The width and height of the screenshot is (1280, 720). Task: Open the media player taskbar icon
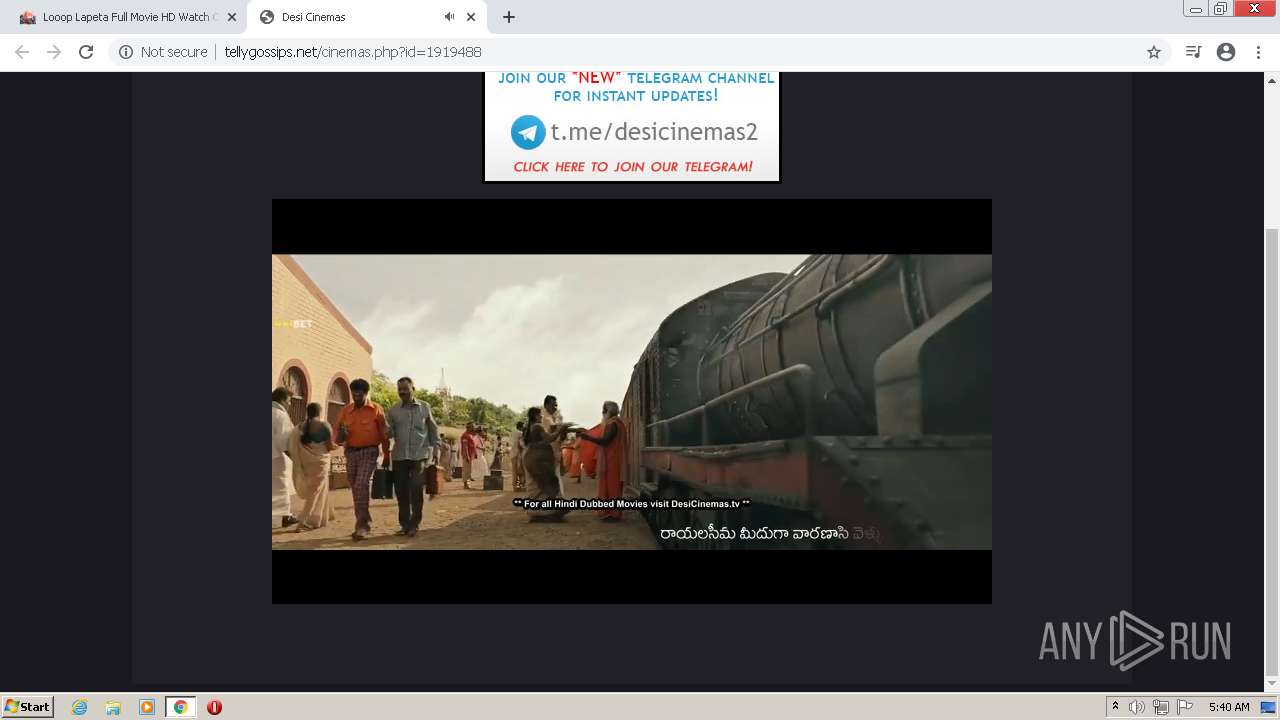147,707
